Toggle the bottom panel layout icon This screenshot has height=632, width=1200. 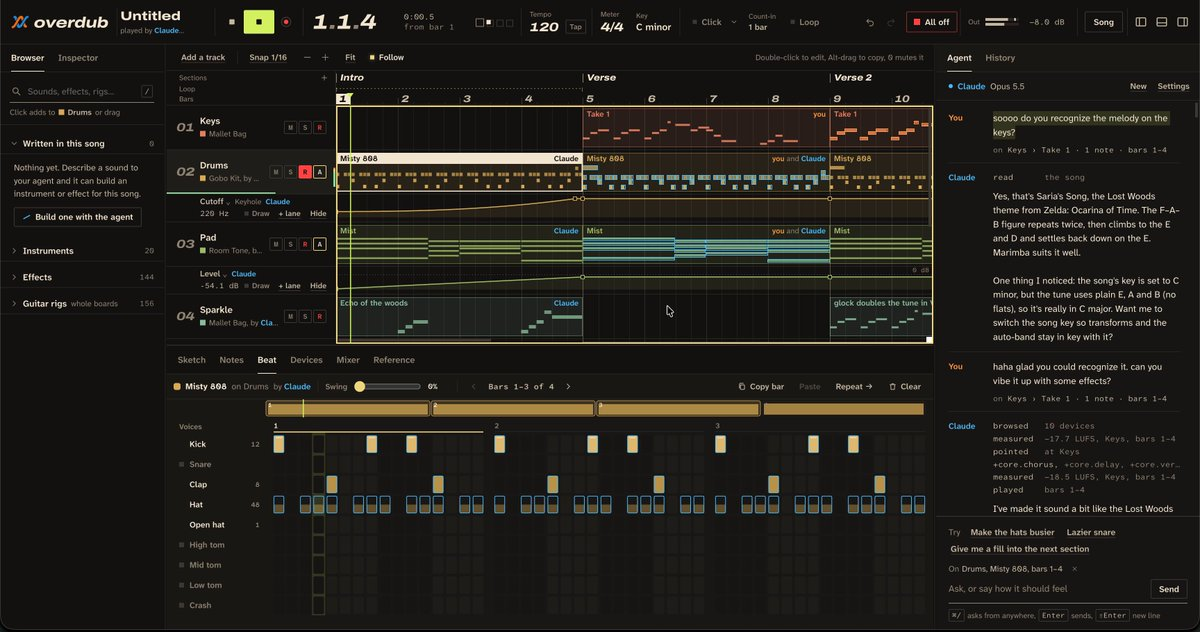click(x=1161, y=22)
